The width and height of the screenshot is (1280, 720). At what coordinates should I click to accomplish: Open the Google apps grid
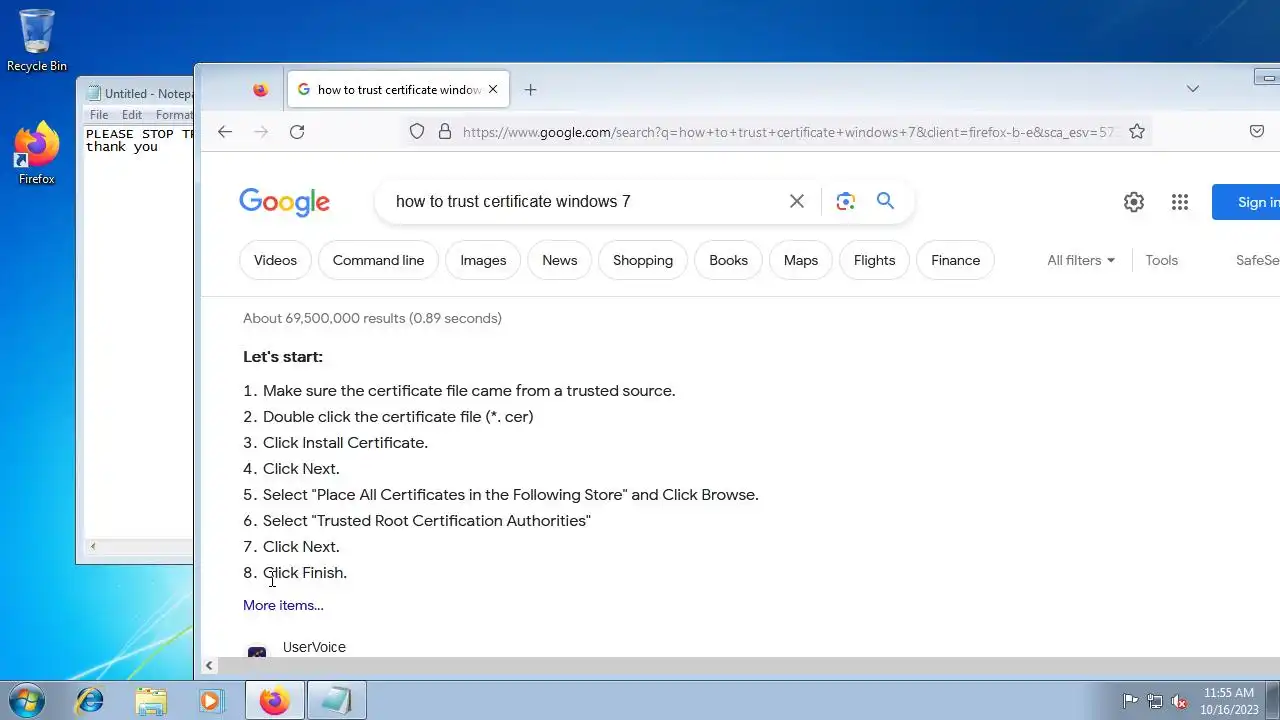[x=1180, y=202]
